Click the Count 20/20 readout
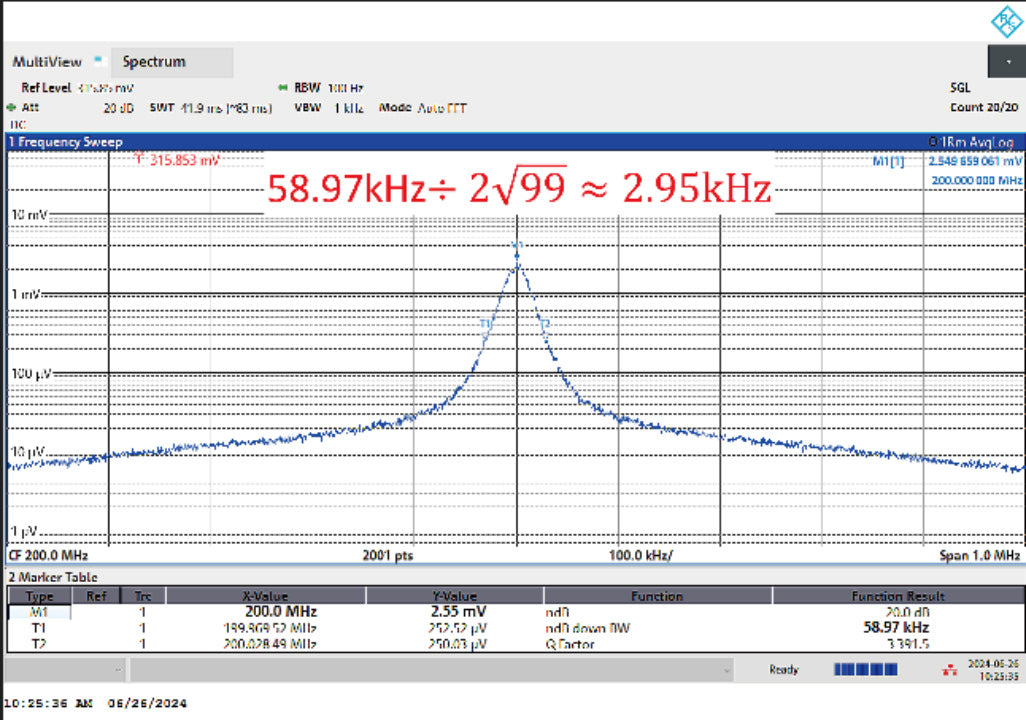Screen dimensions: 1026x720 point(984,107)
